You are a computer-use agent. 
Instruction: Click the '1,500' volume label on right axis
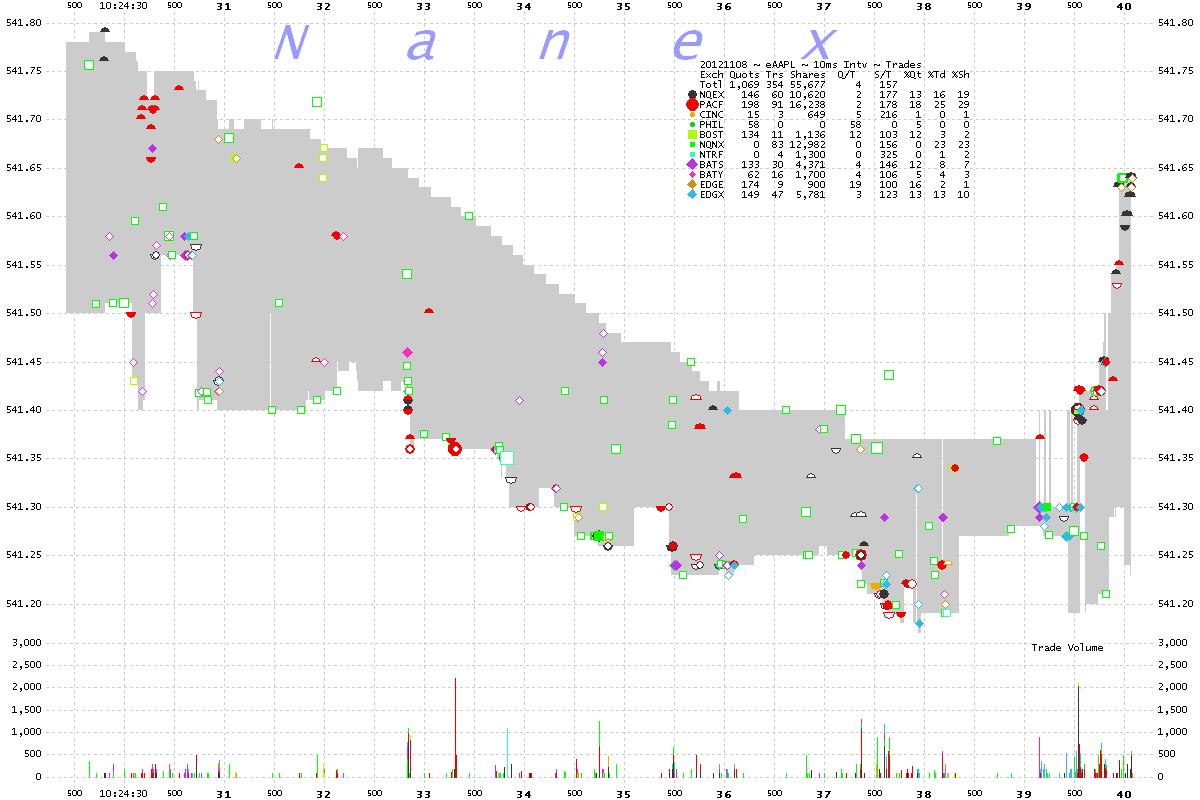tap(1170, 710)
